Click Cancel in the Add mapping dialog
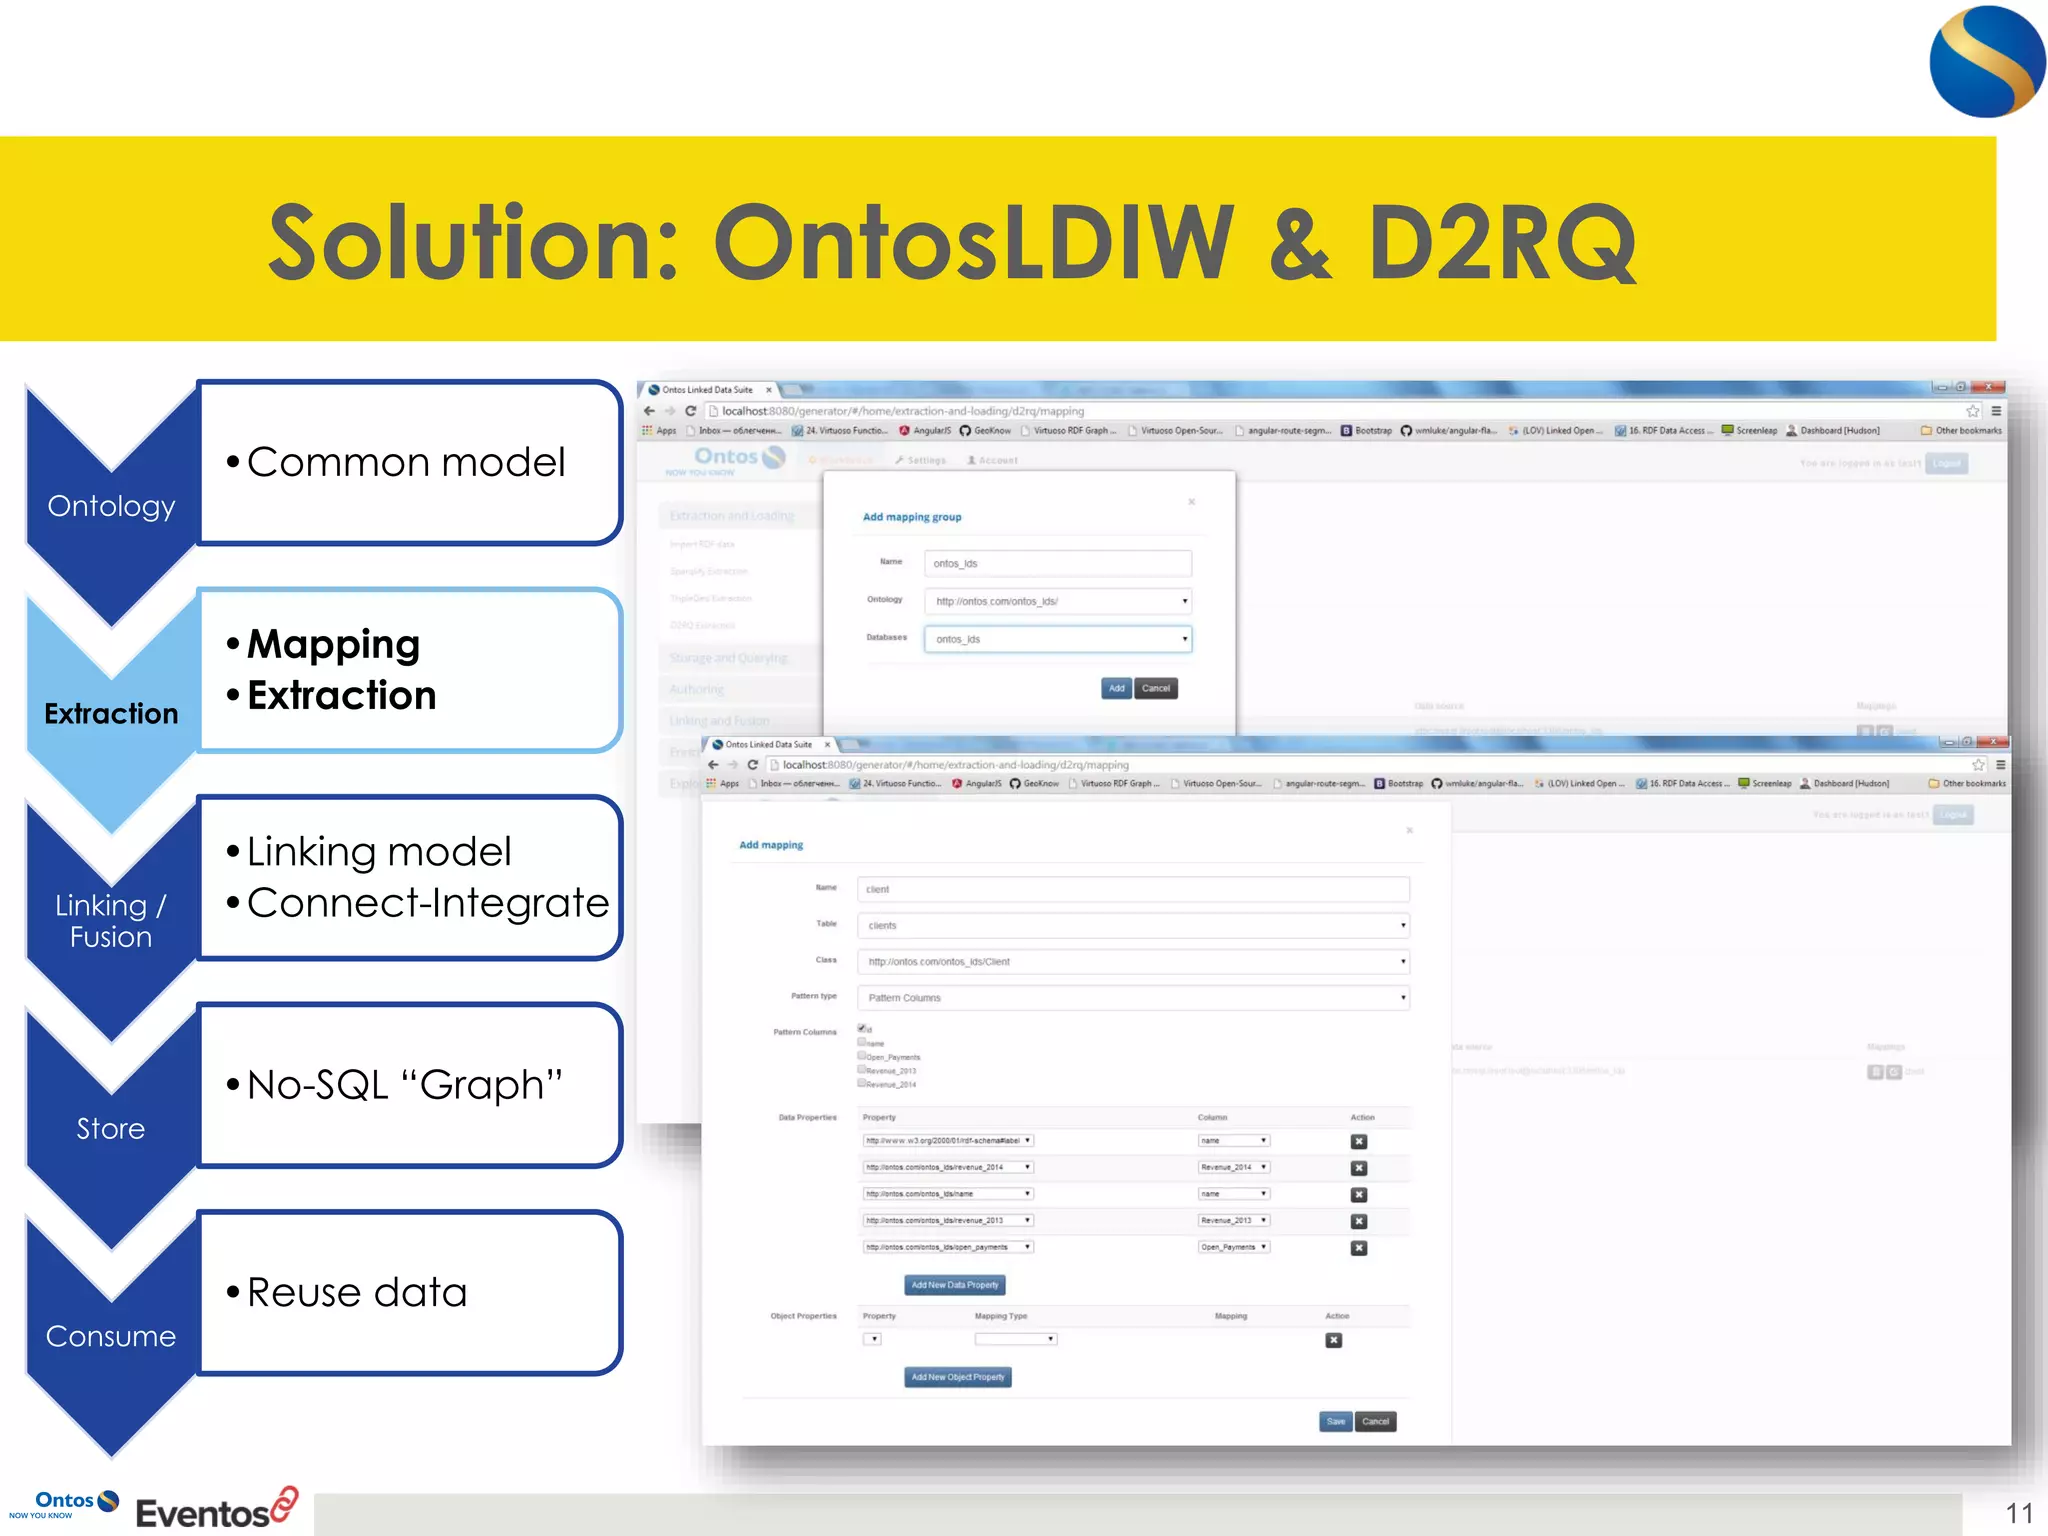 pyautogui.click(x=1376, y=1422)
